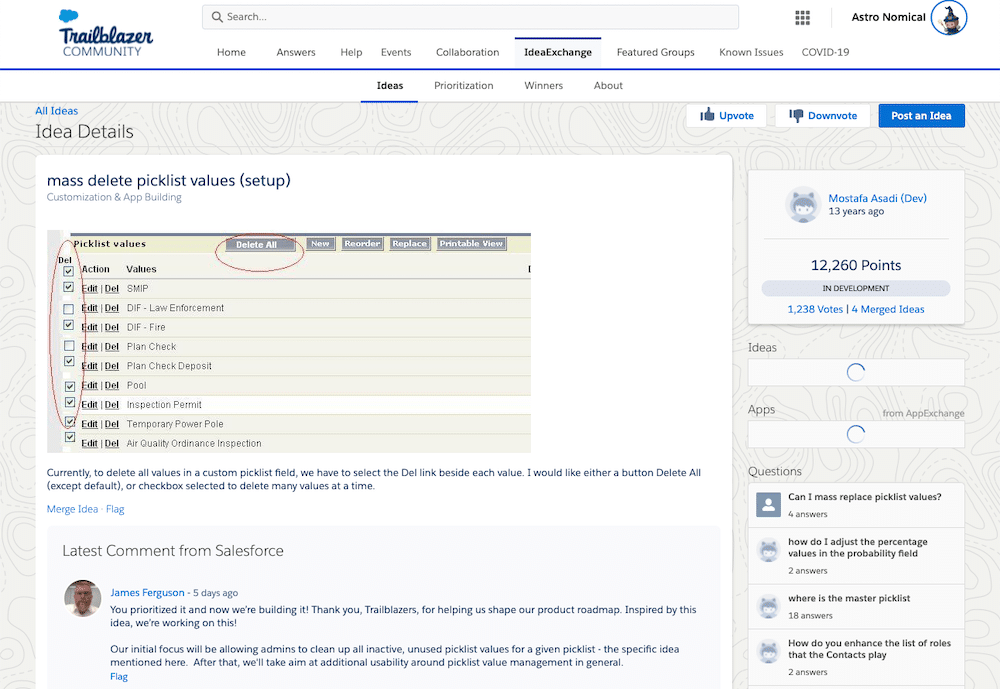
Task: Click the 12,260 Points text
Action: coord(856,265)
